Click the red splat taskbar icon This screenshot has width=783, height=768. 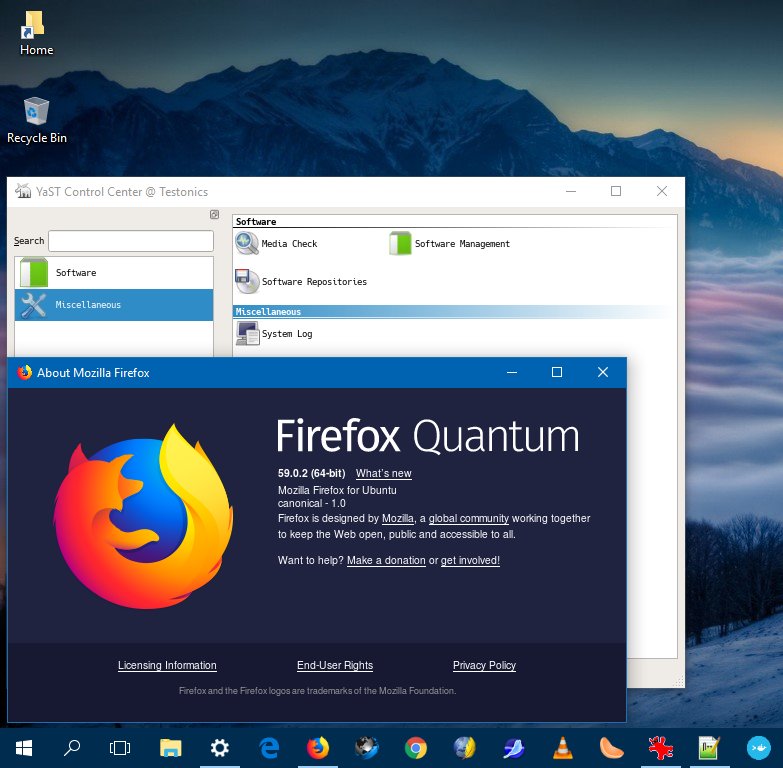point(660,748)
